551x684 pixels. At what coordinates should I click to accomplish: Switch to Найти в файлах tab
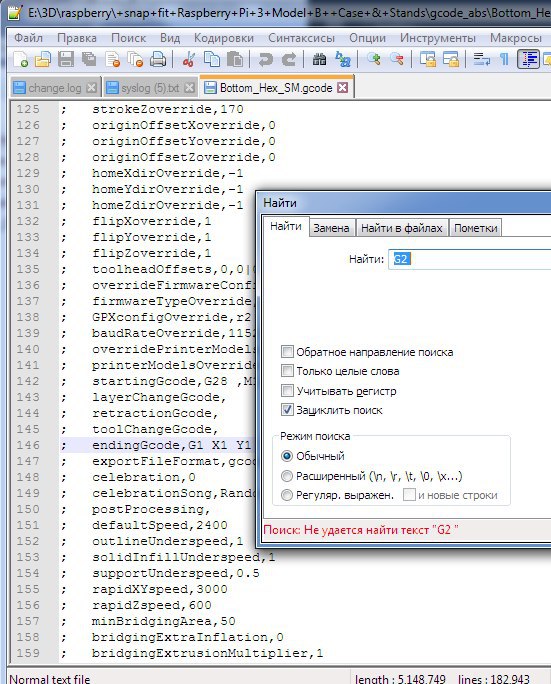click(401, 228)
